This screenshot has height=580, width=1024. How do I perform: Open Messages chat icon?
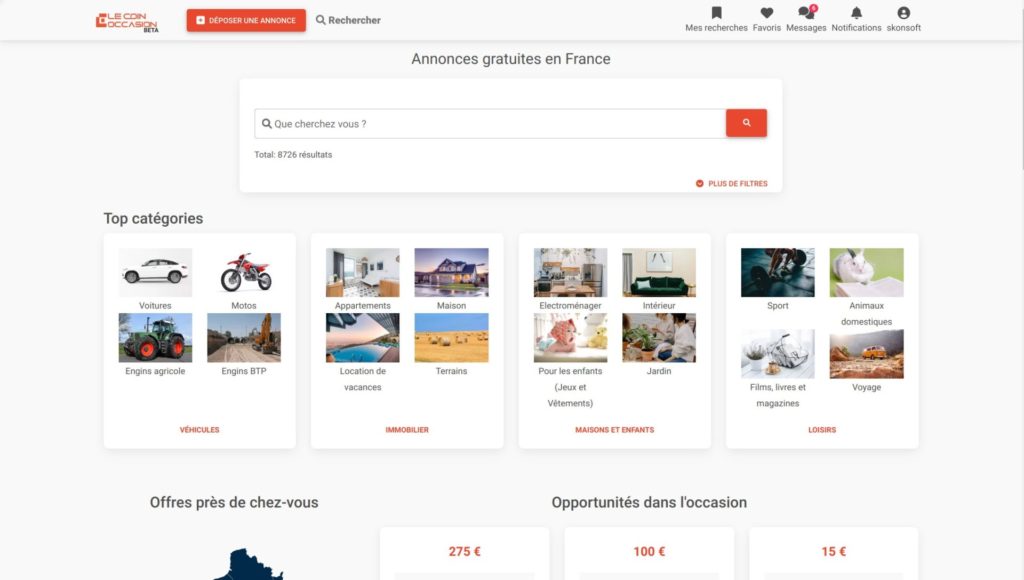click(806, 13)
